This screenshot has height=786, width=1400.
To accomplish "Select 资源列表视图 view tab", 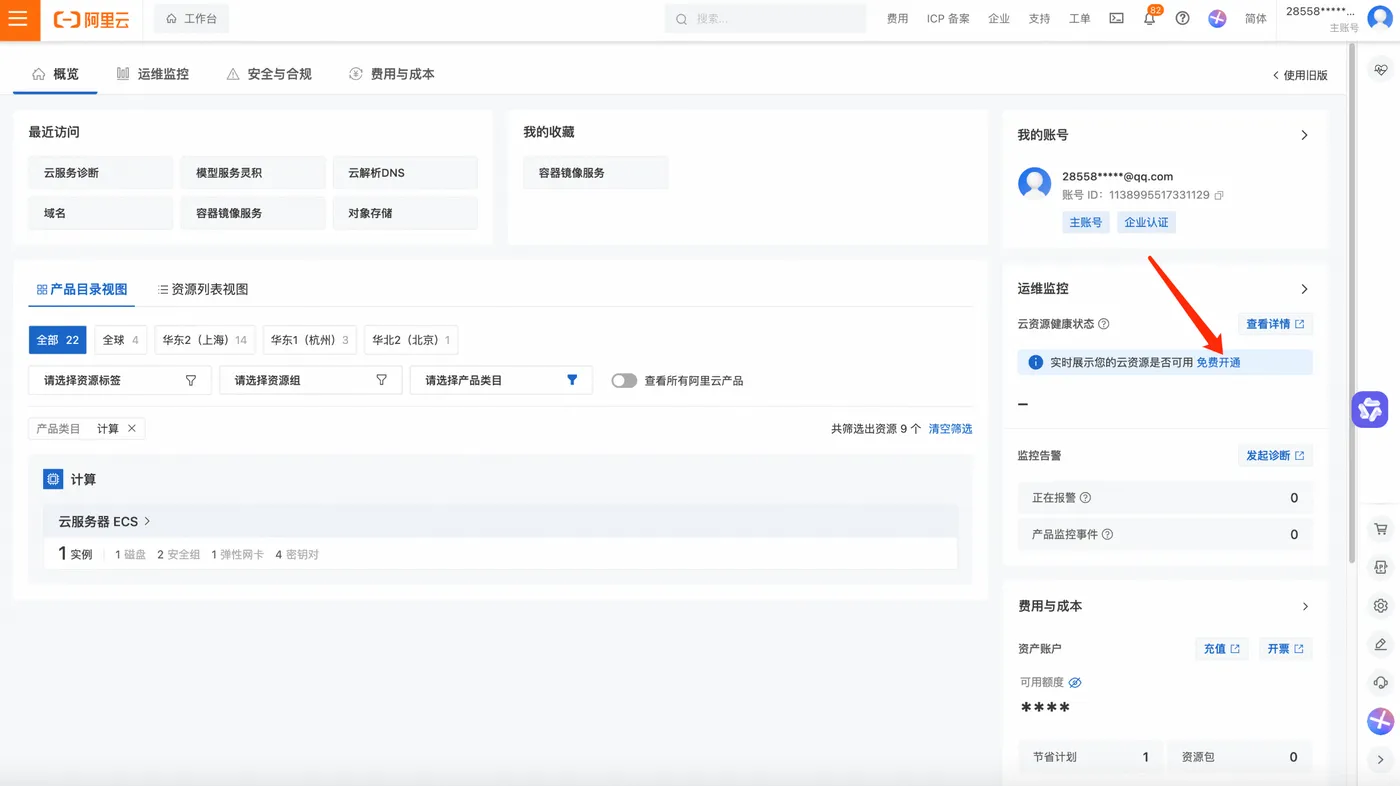I will click(x=203, y=289).
